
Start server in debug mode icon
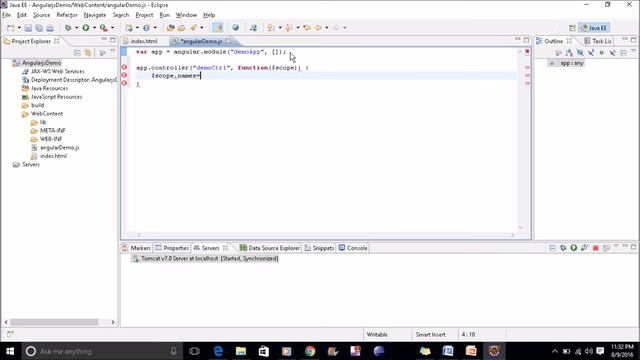coord(563,248)
